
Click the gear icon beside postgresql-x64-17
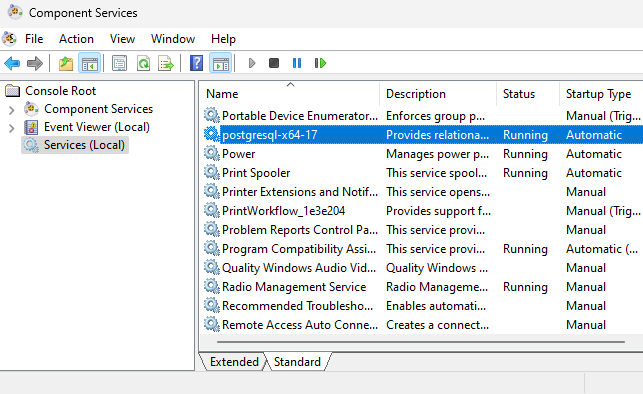pyautogui.click(x=212, y=134)
